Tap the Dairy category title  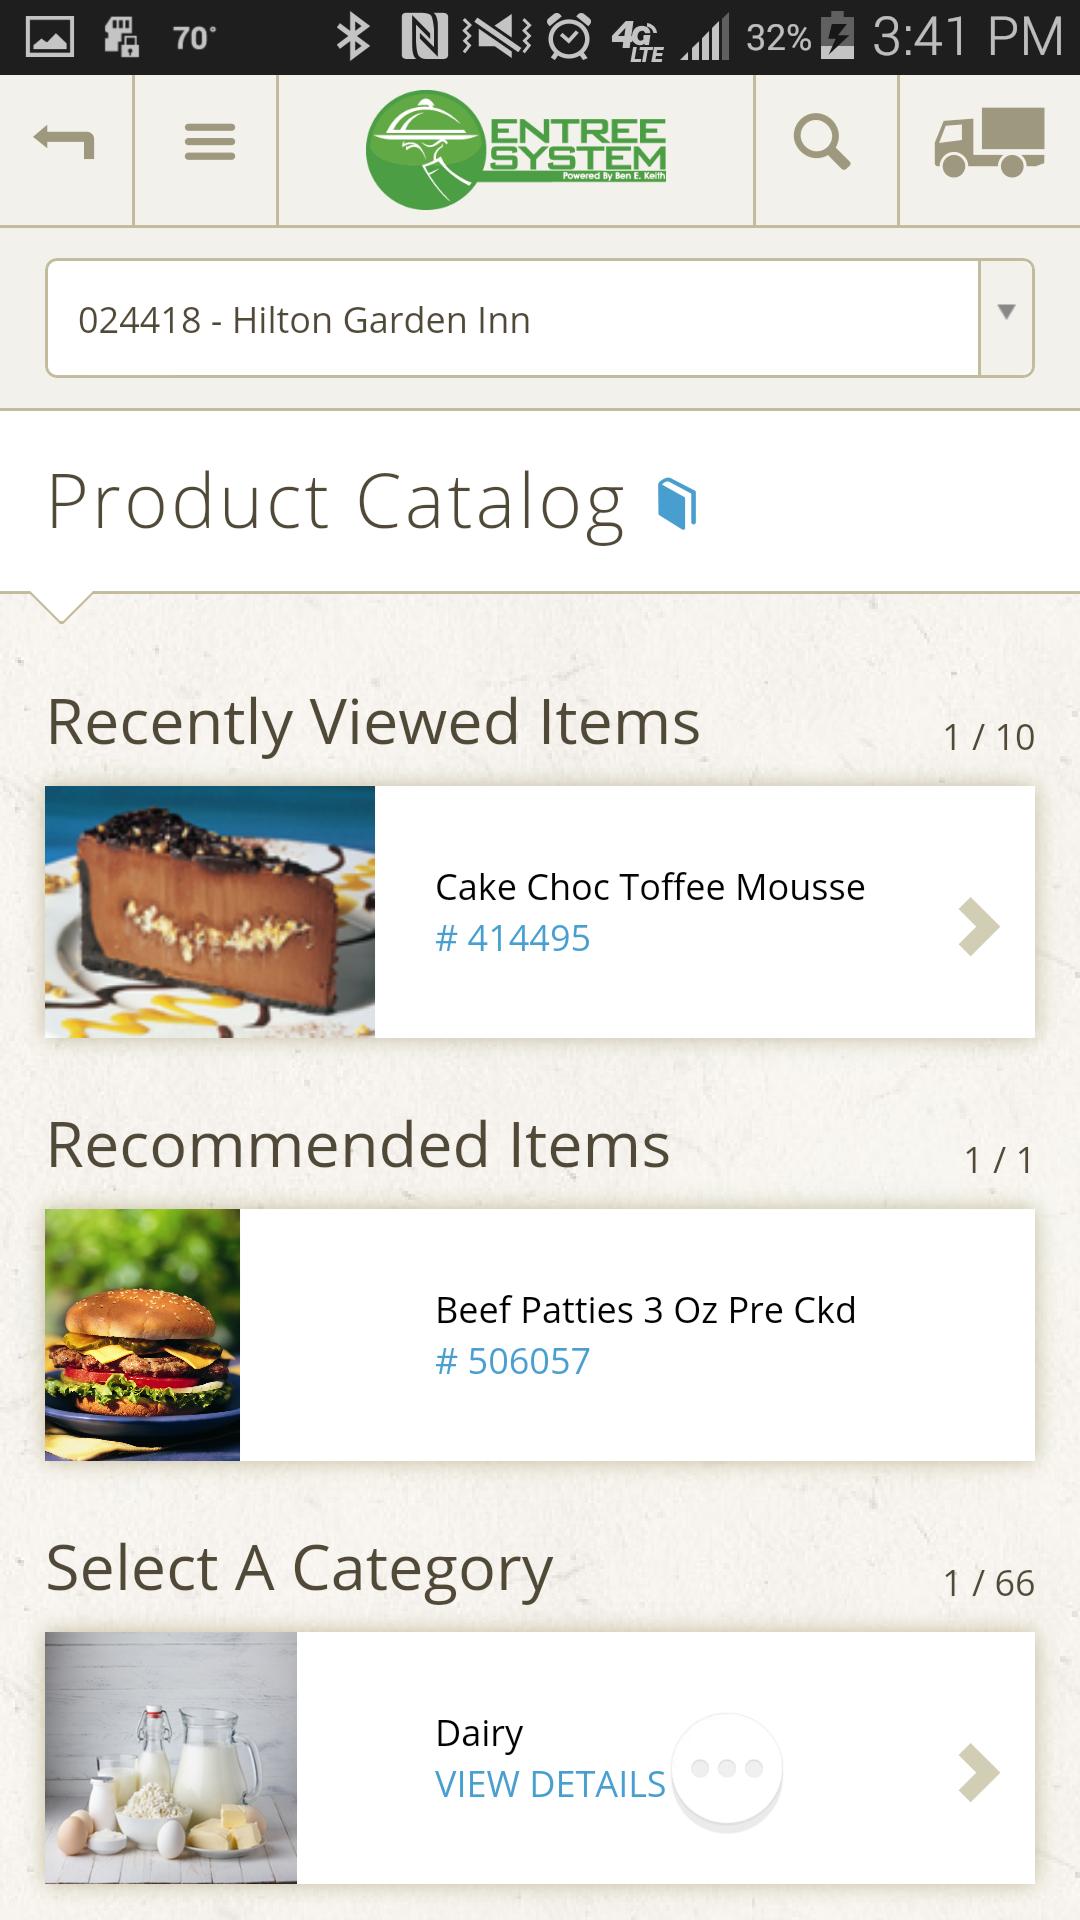point(479,1733)
